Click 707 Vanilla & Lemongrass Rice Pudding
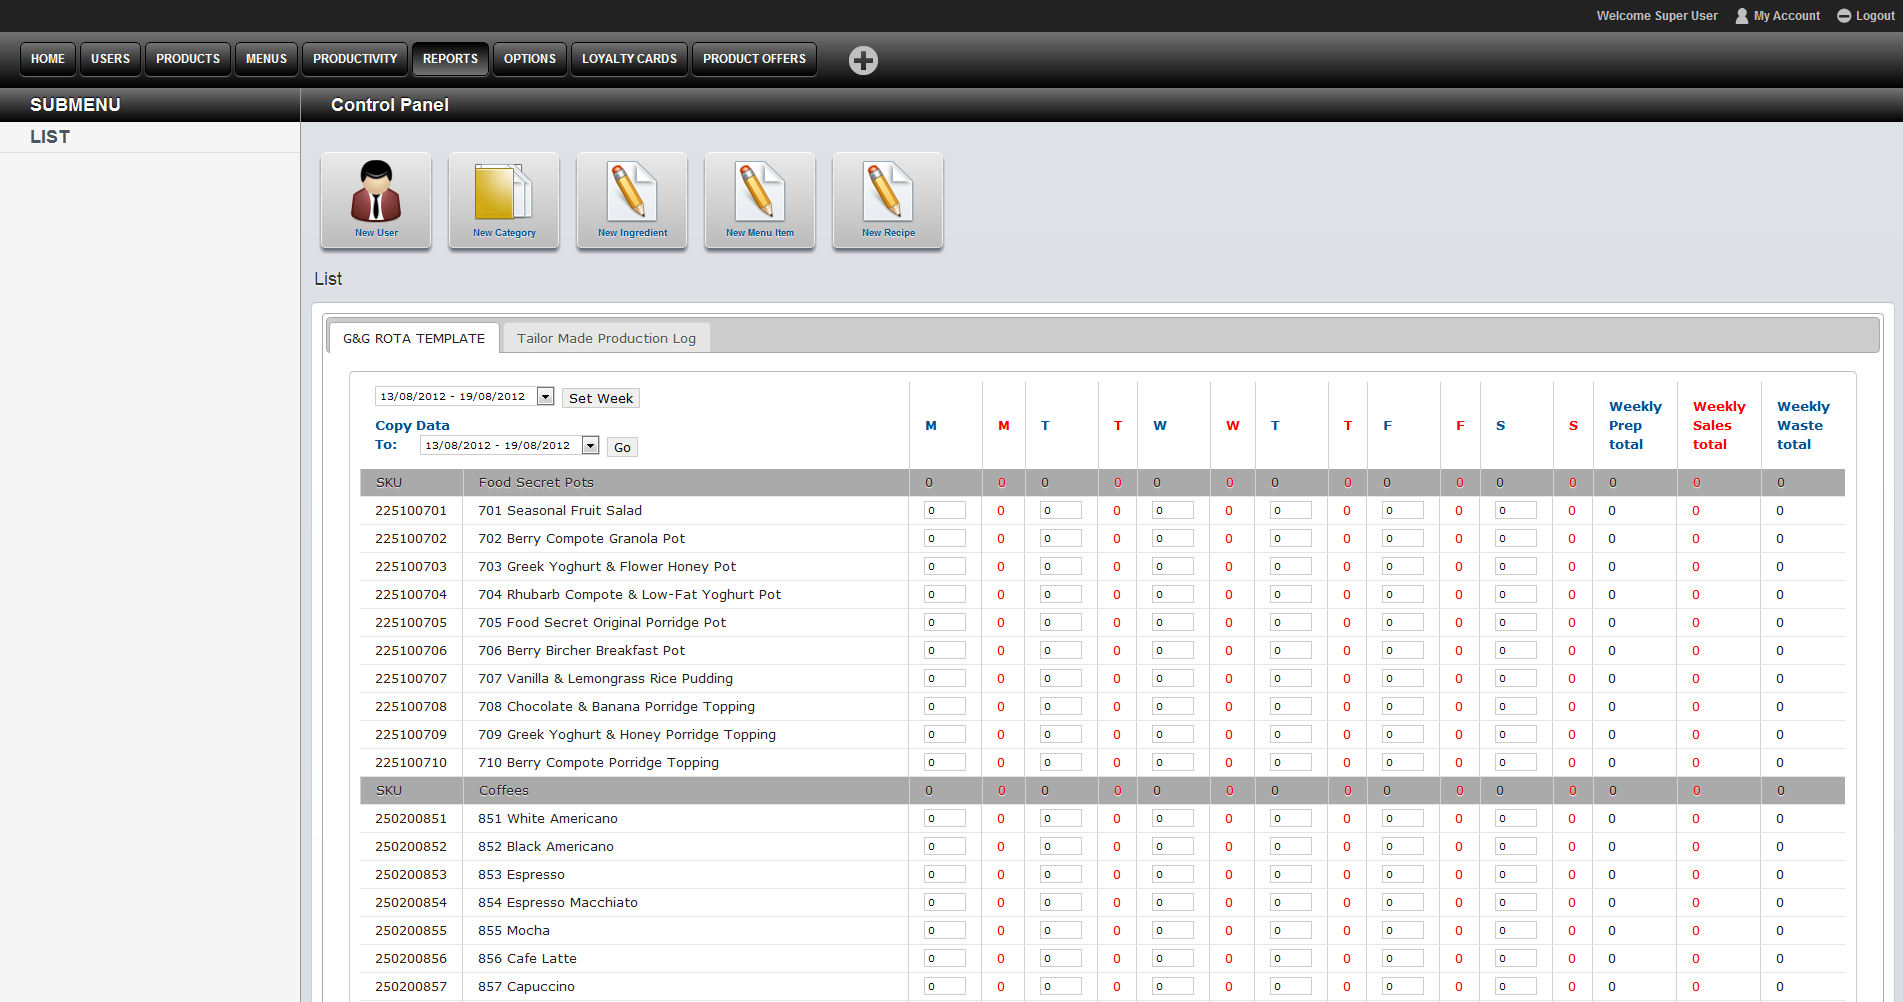Screen dimensions: 1903x1002 605,678
